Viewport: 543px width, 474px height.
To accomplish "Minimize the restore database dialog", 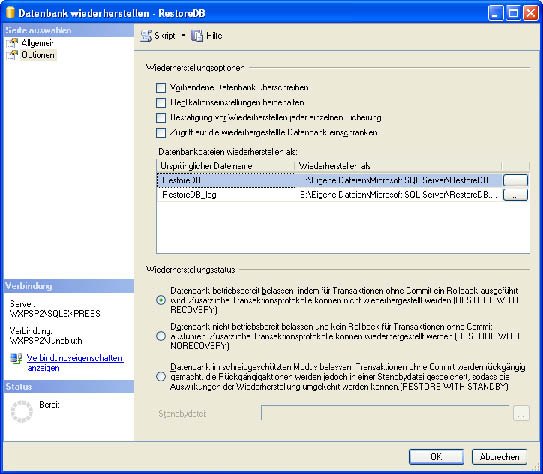I will click(x=496, y=13).
